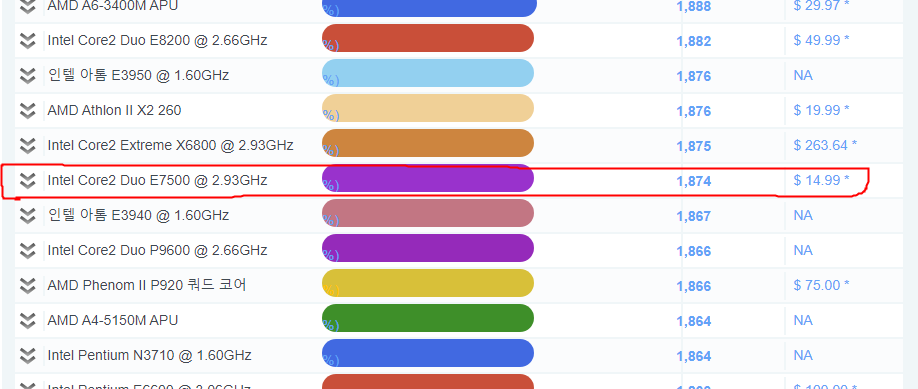918x389 pixels.
Task: Click the NA price for 아톰 E3950
Action: [x=803, y=75]
